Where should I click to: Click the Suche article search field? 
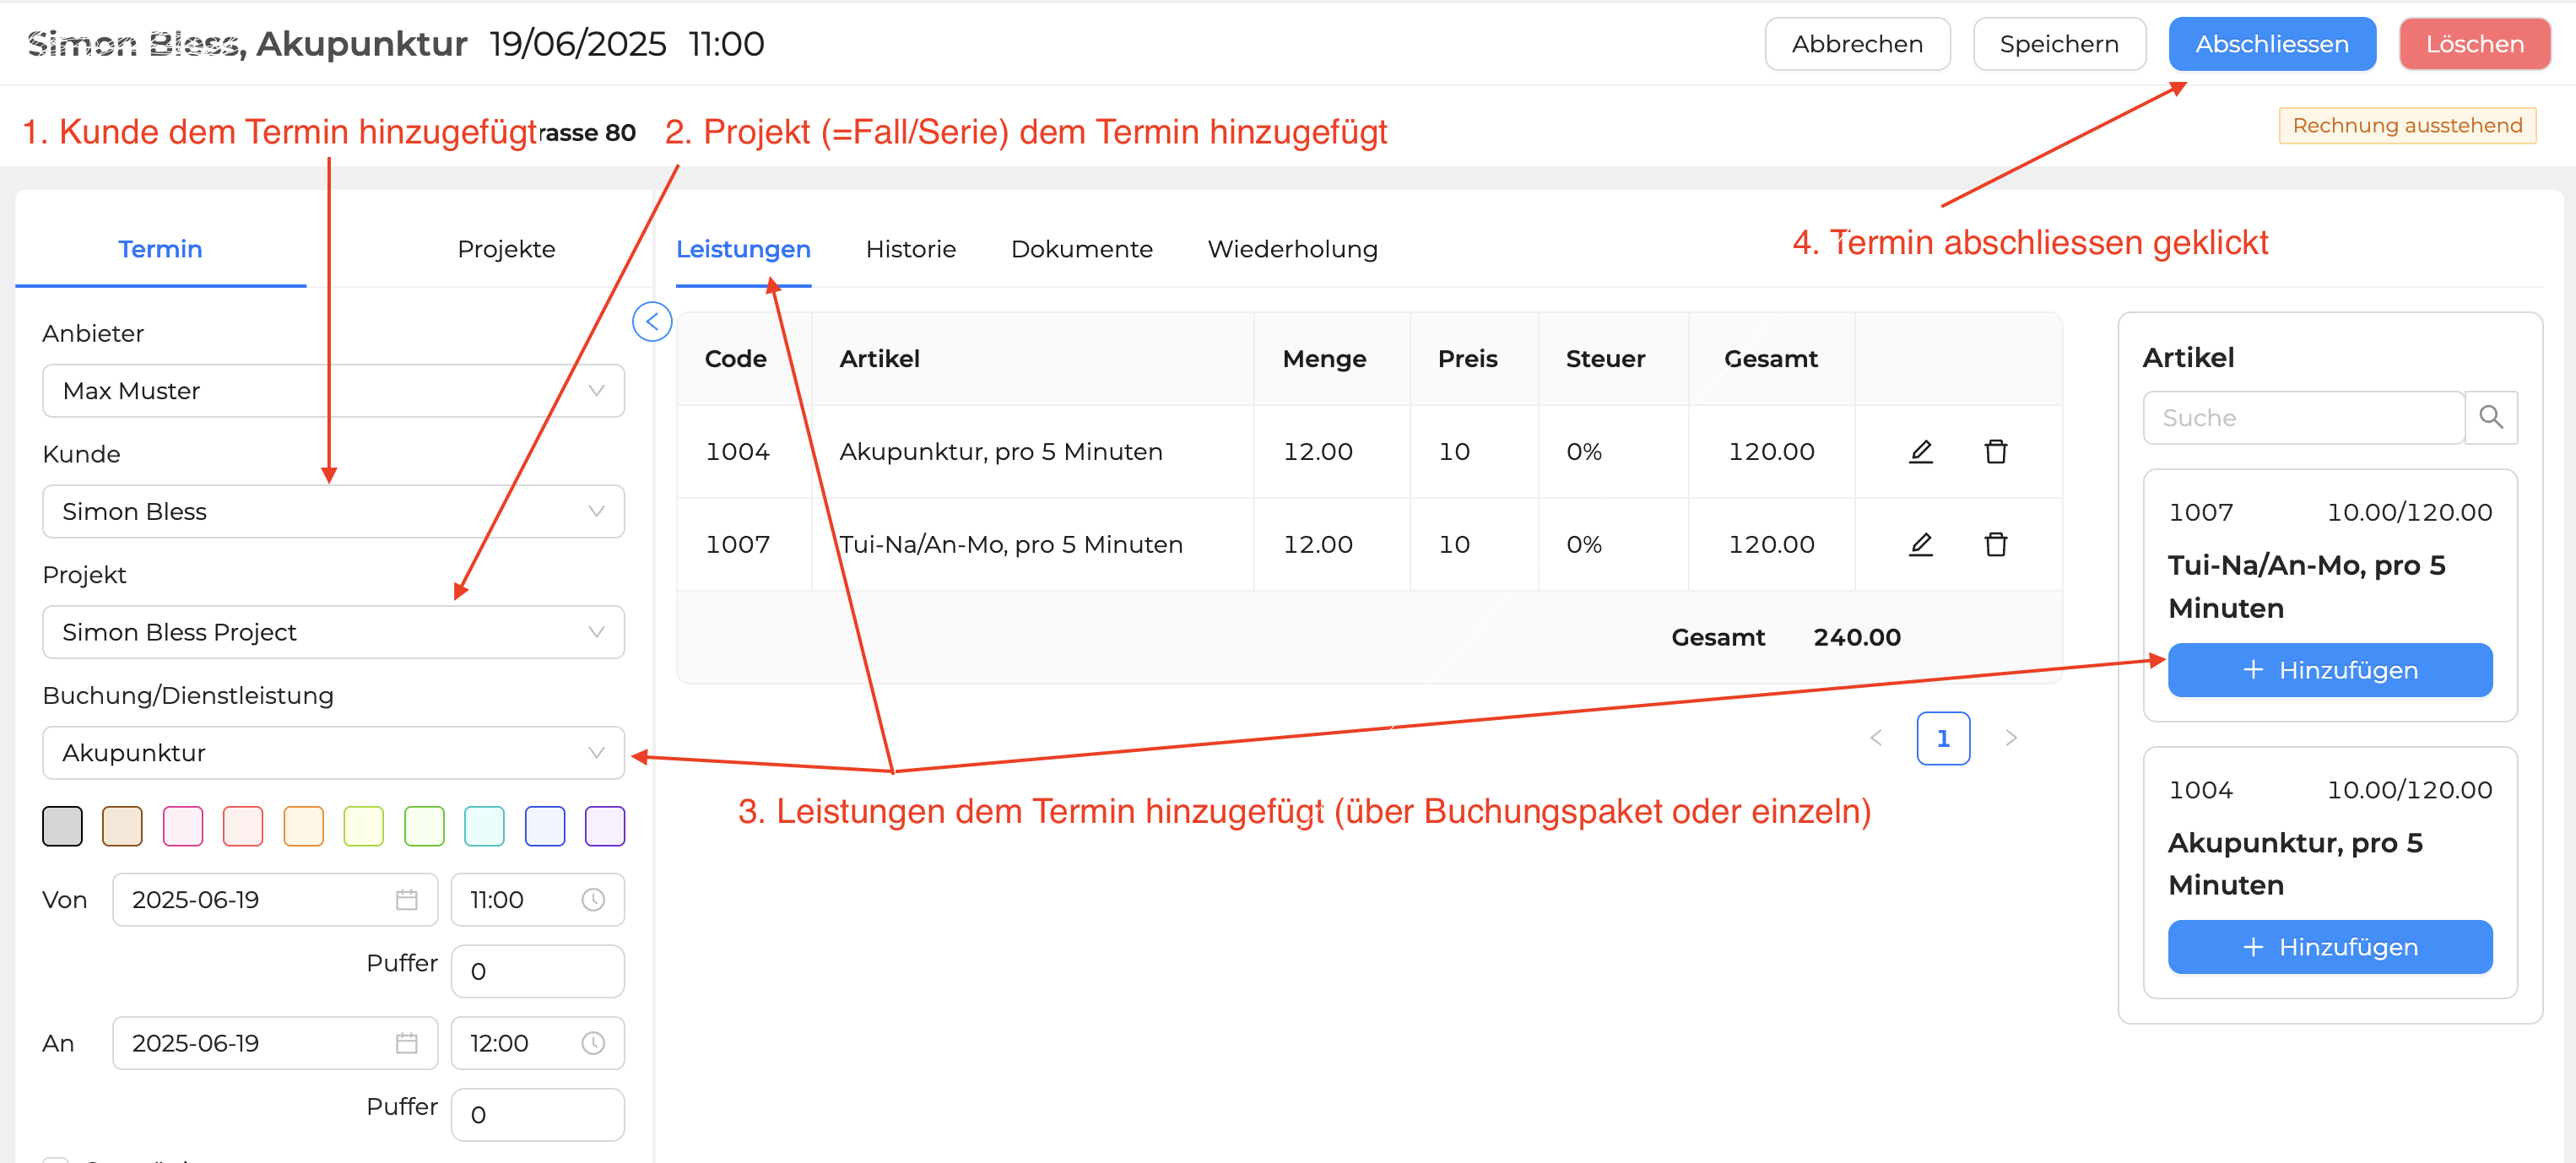click(2302, 417)
